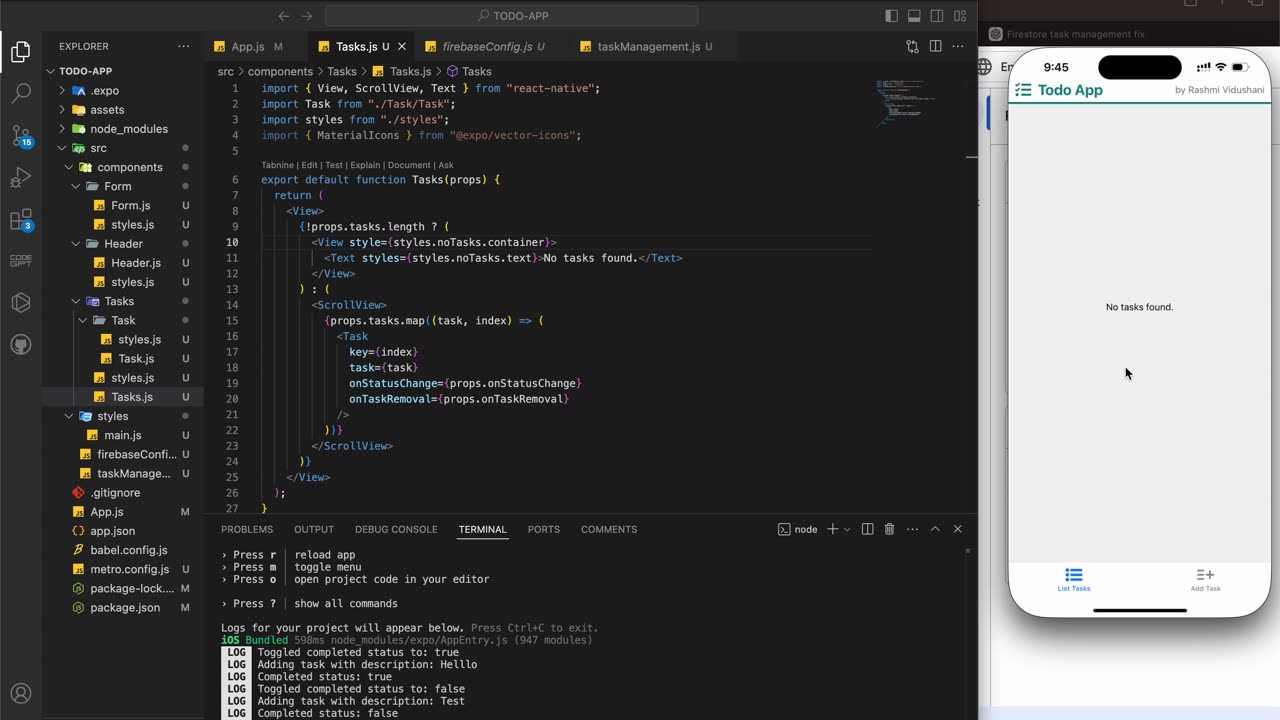
Task: Switch to the firebaseConfig.js editor tab
Action: [x=487, y=47]
